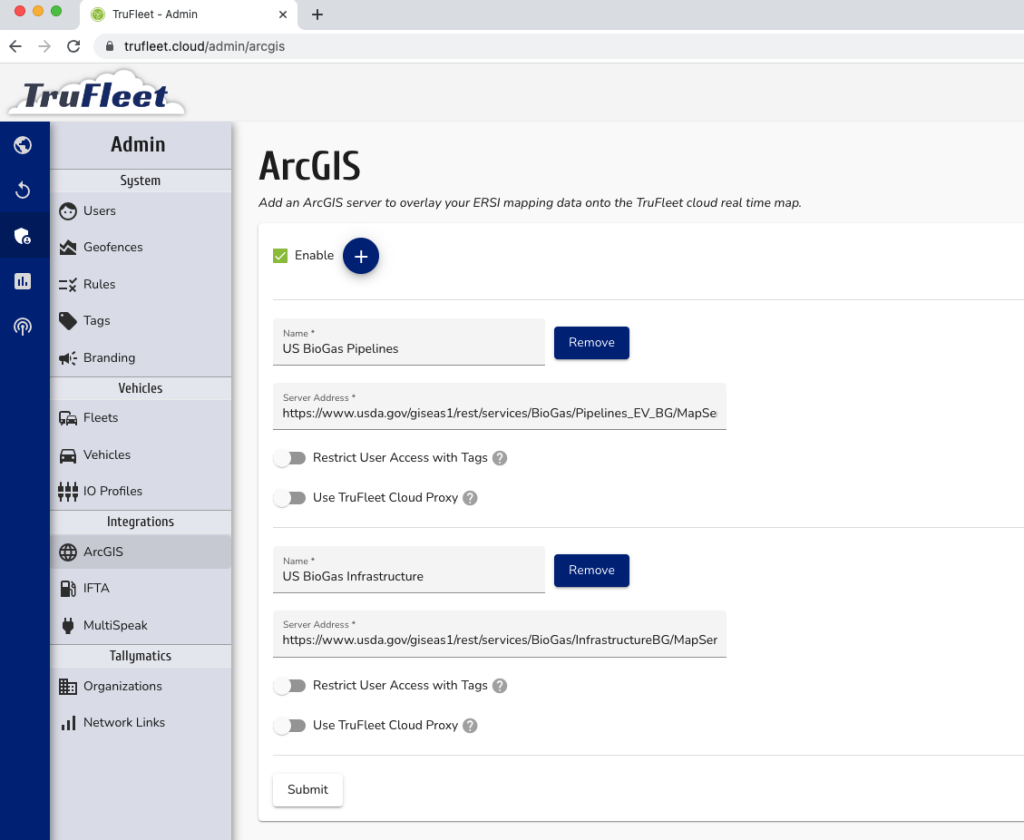Toggle Use TruFleet Cloud Proxy for US BioGas Pipelines
This screenshot has height=840, width=1024.
pos(290,498)
